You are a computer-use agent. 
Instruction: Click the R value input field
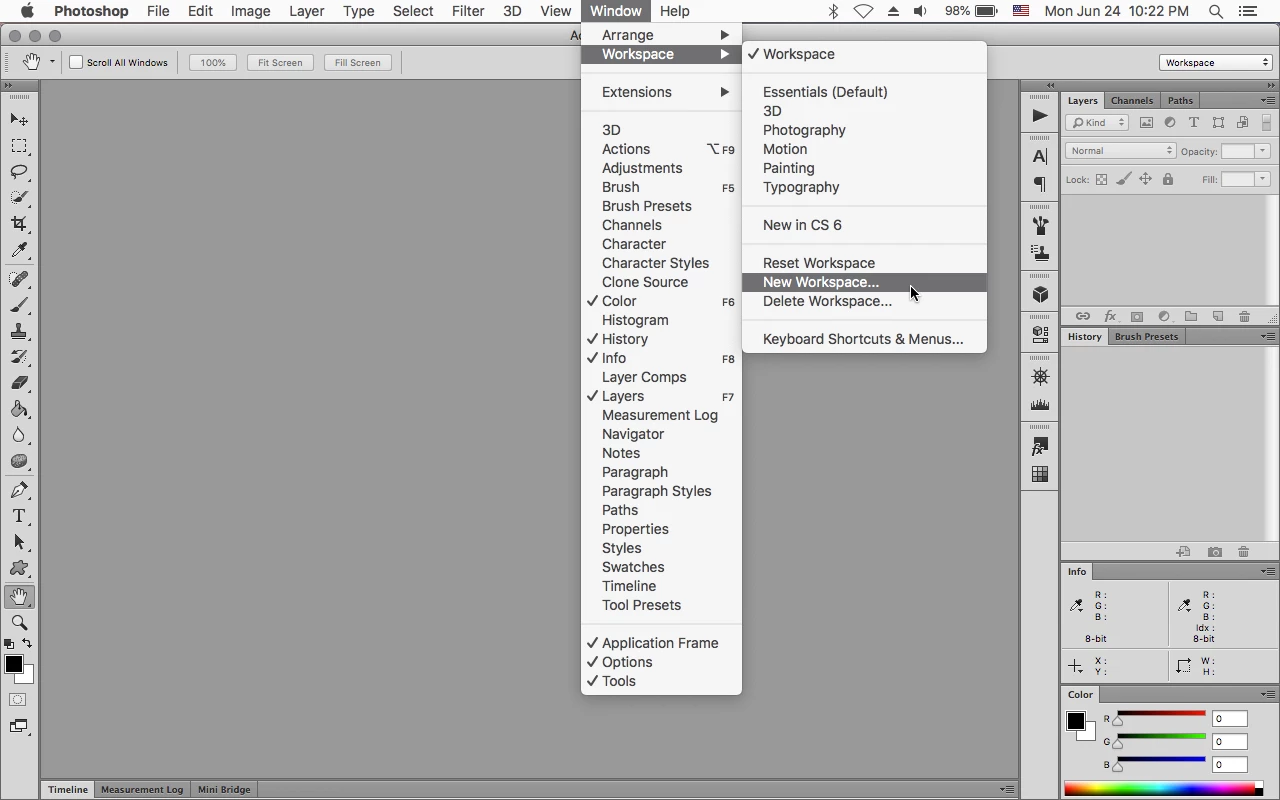(1230, 719)
